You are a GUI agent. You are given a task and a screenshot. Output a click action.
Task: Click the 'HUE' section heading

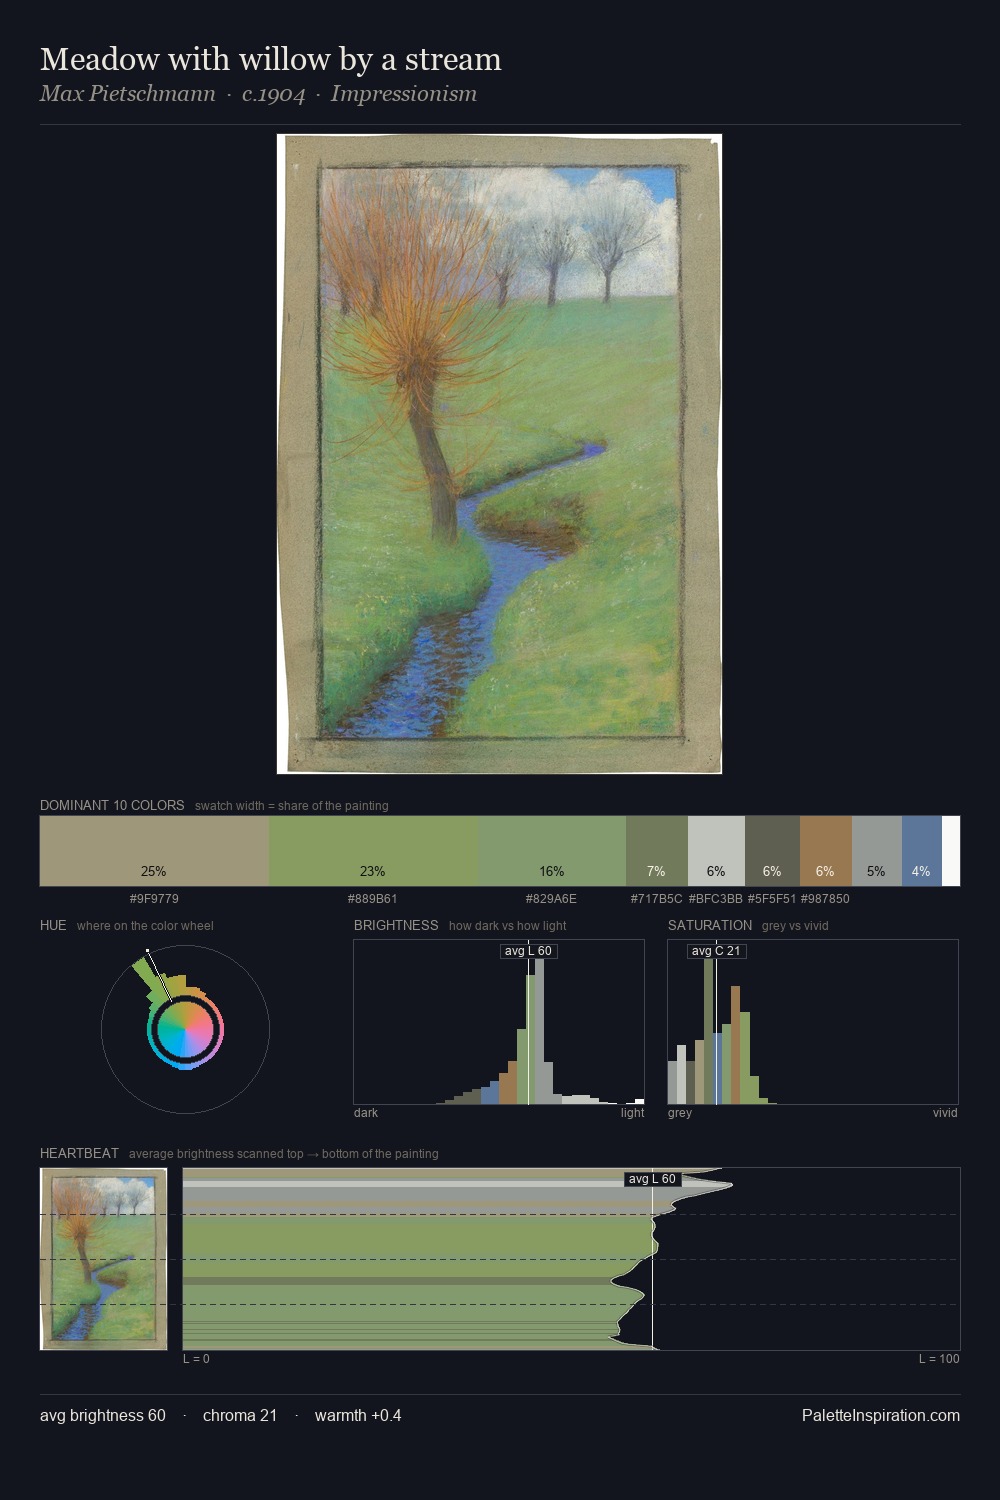[53, 925]
